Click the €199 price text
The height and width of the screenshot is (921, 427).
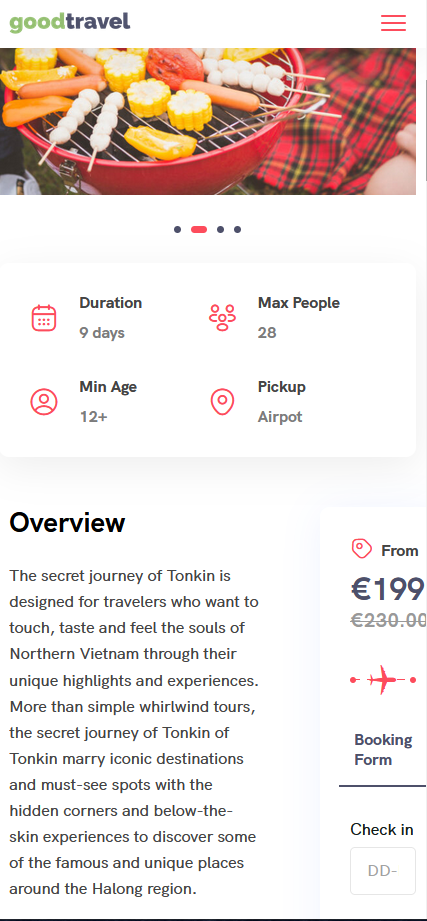click(x=388, y=590)
